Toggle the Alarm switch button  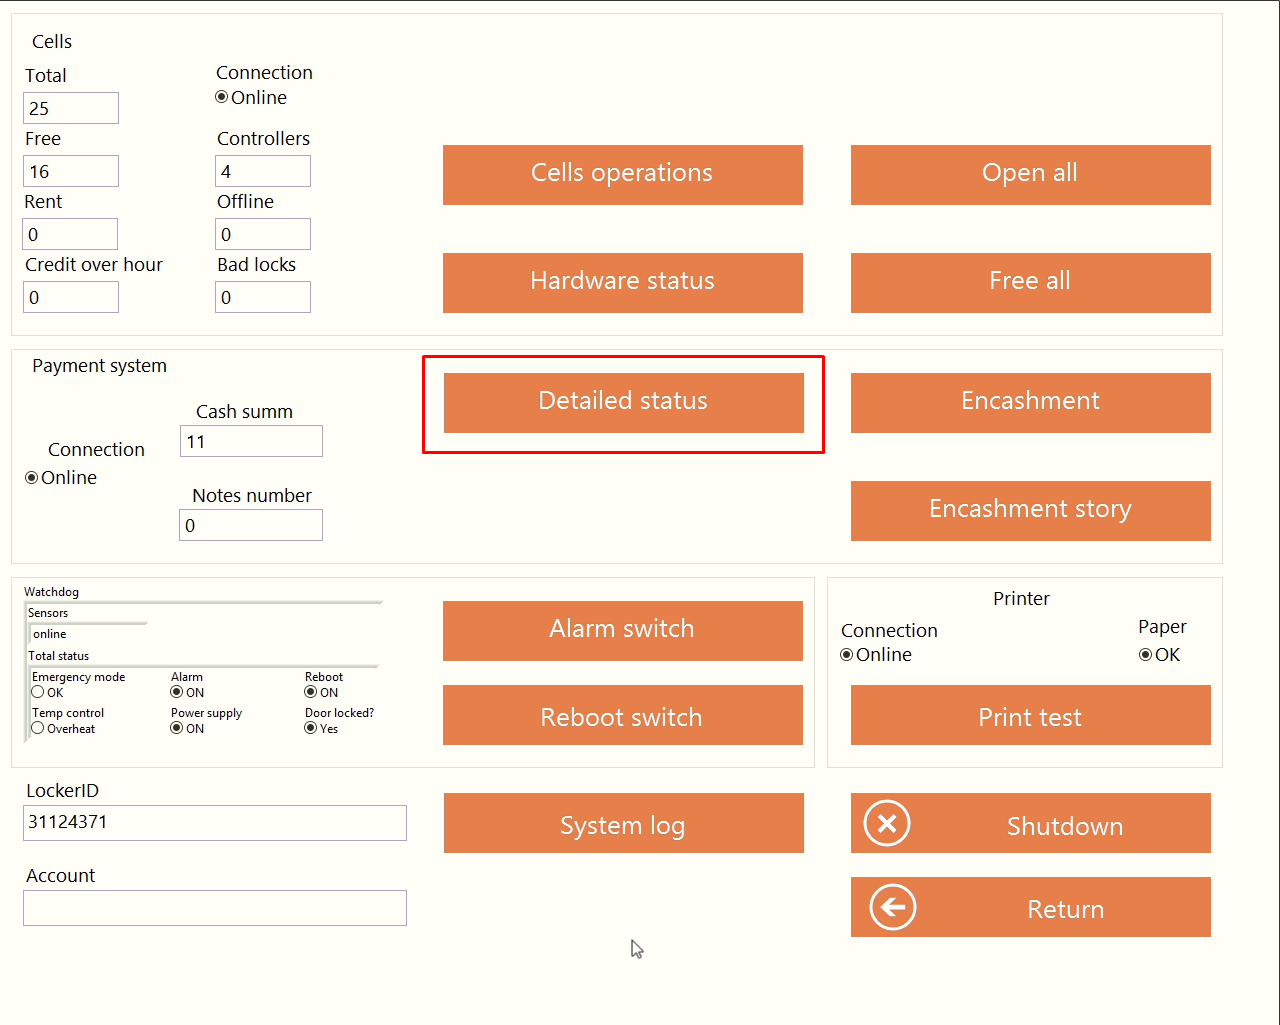pos(622,630)
